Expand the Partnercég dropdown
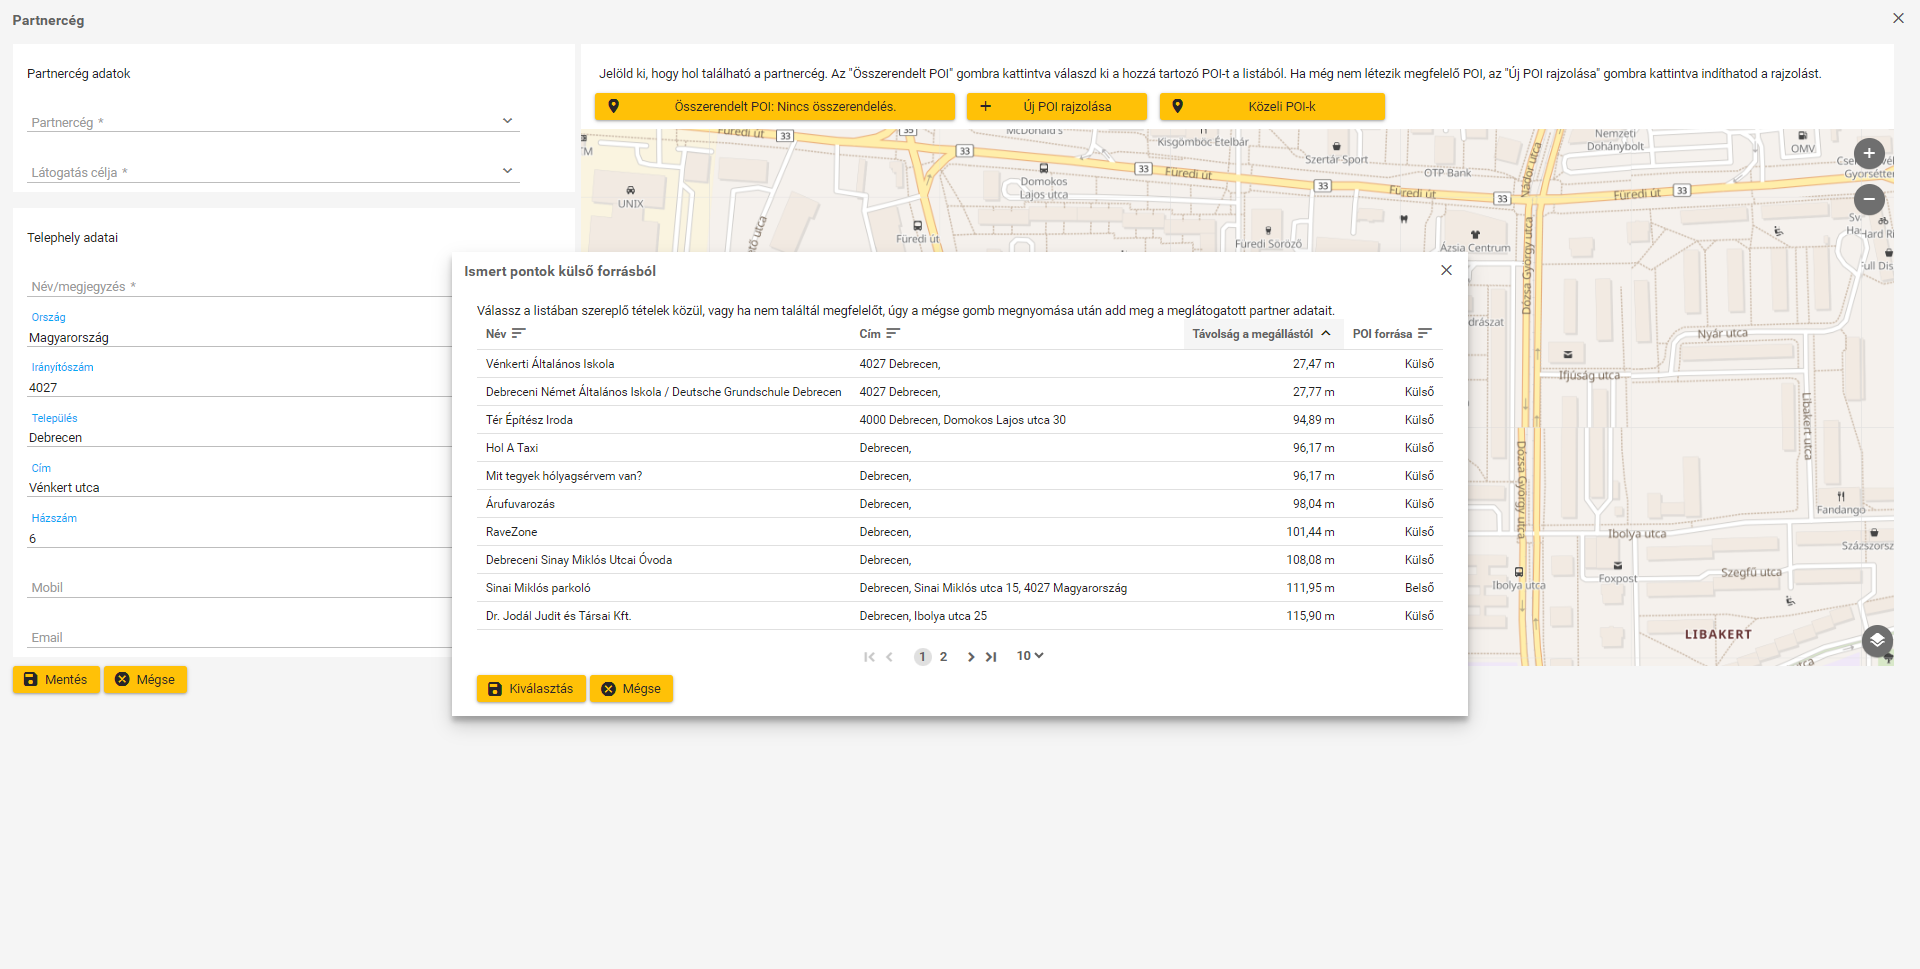 click(x=507, y=121)
